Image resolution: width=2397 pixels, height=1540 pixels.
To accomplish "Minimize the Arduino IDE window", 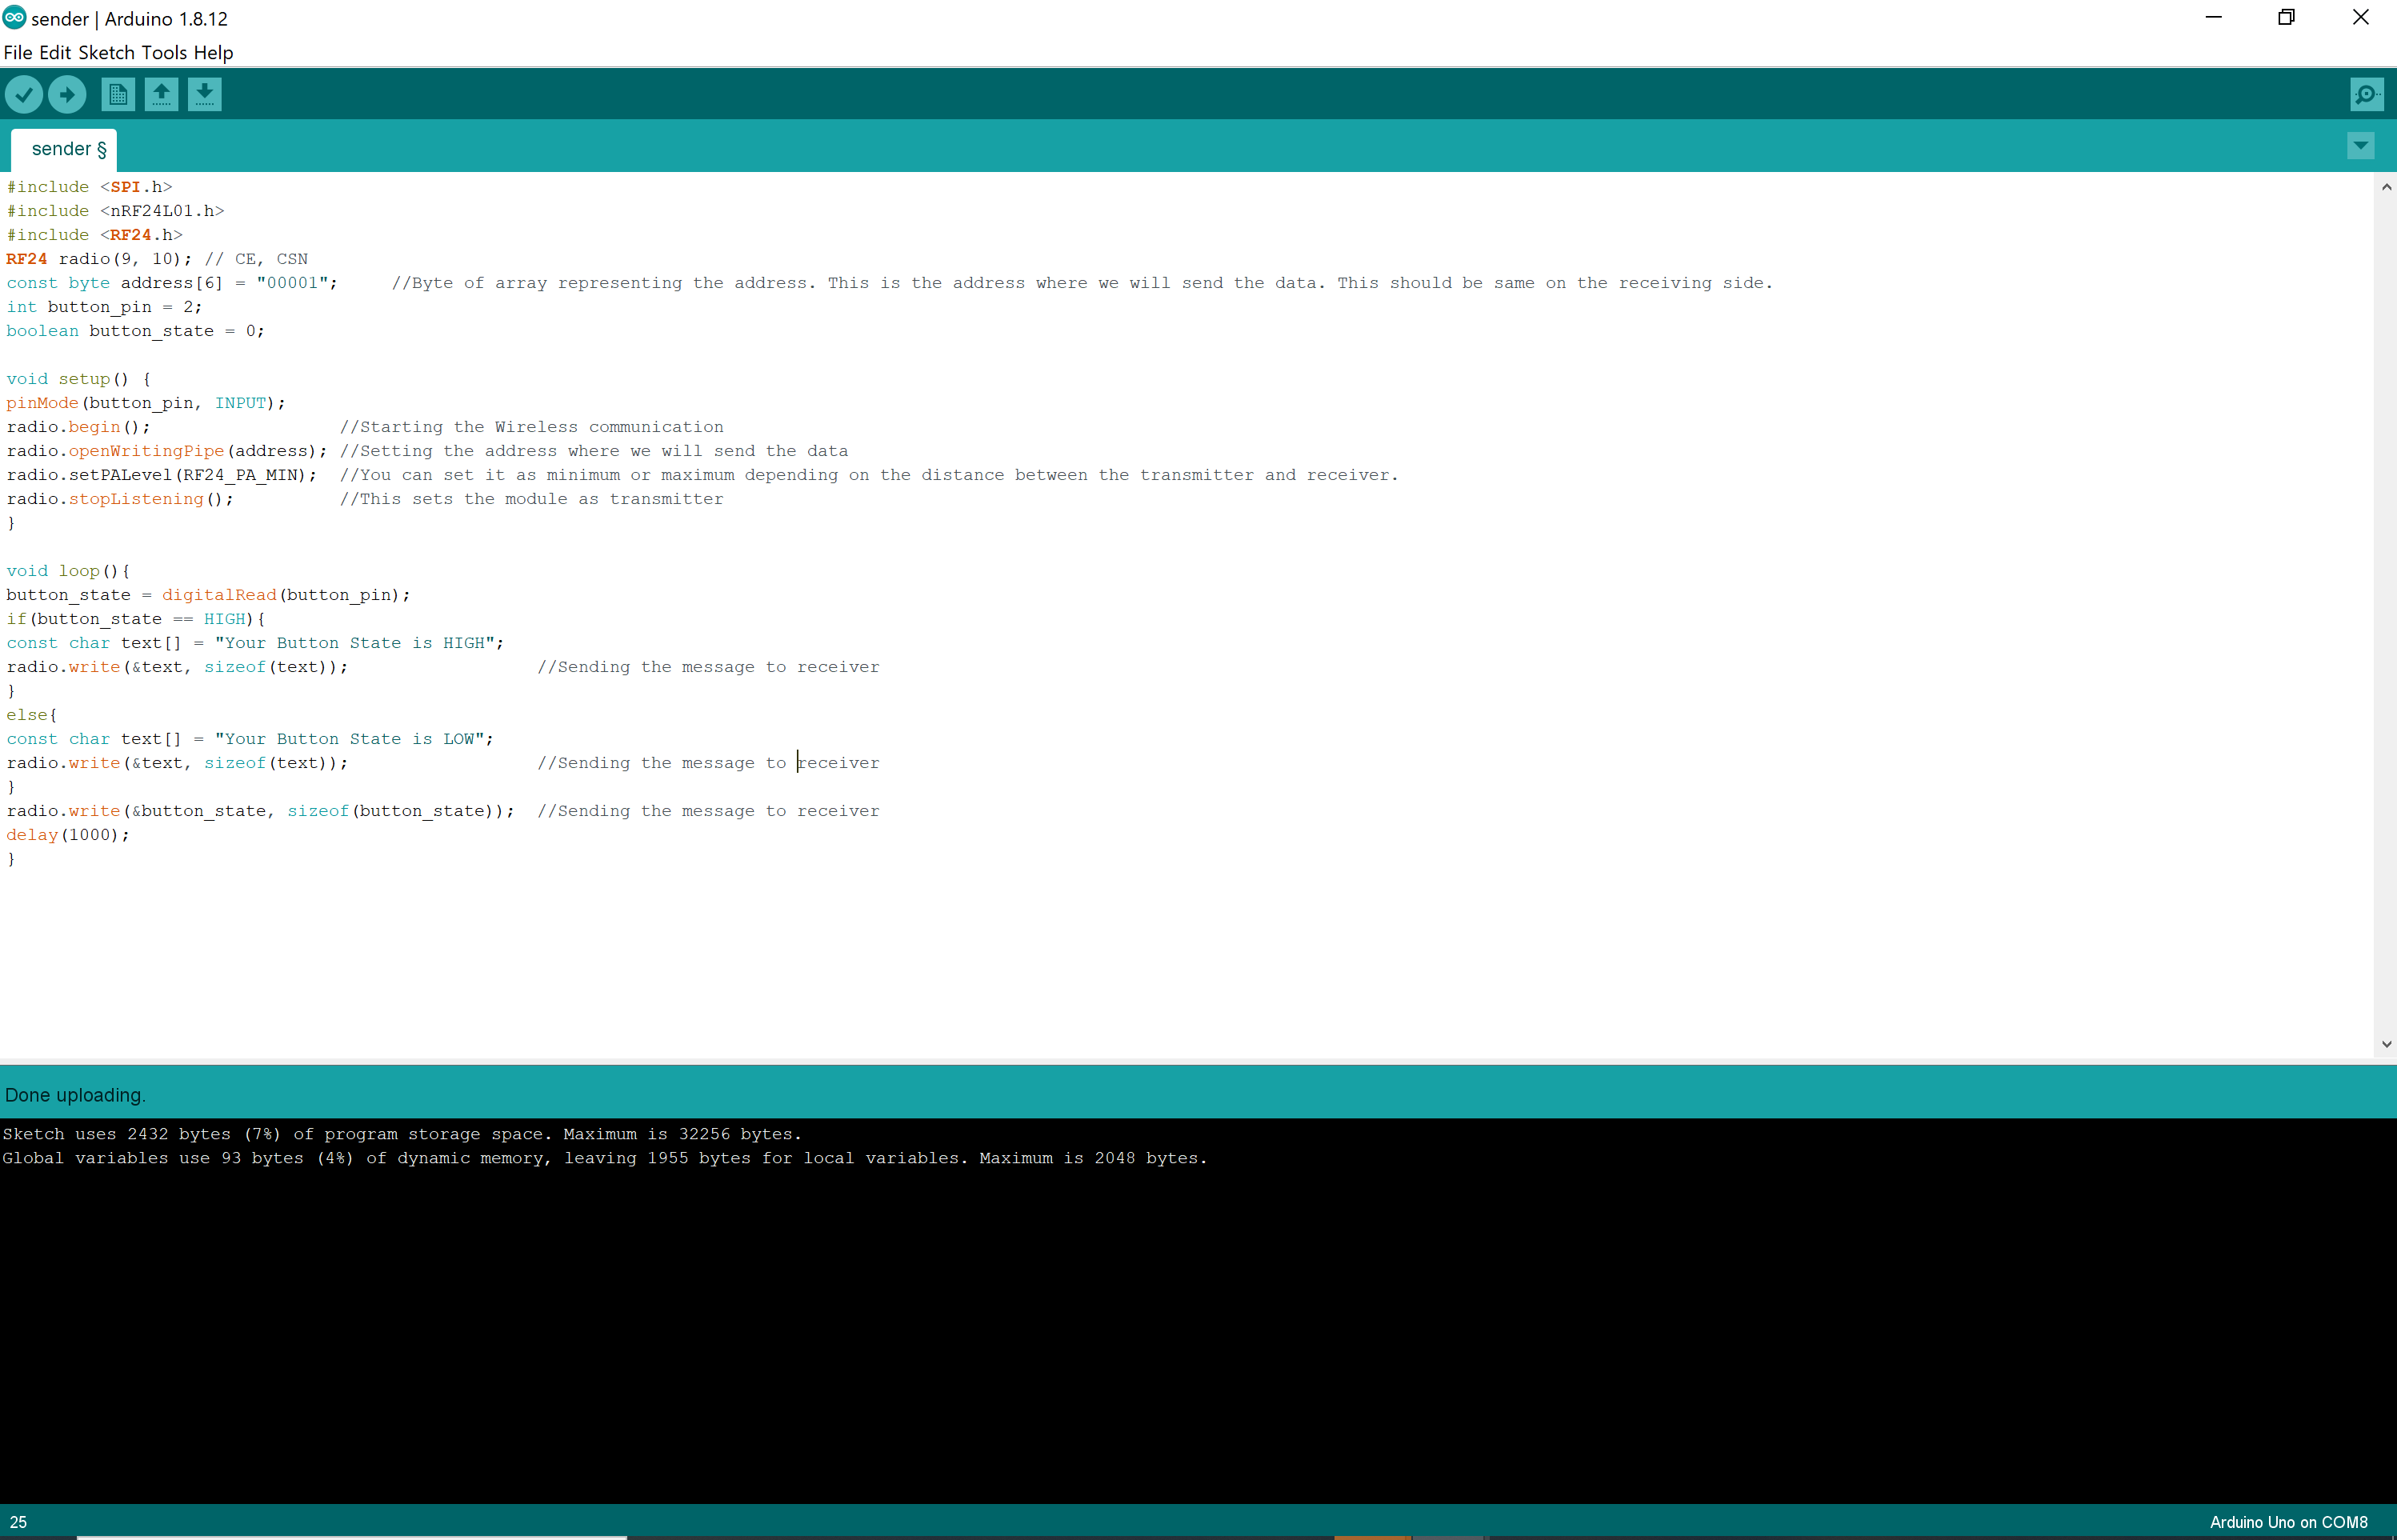I will [2213, 17].
